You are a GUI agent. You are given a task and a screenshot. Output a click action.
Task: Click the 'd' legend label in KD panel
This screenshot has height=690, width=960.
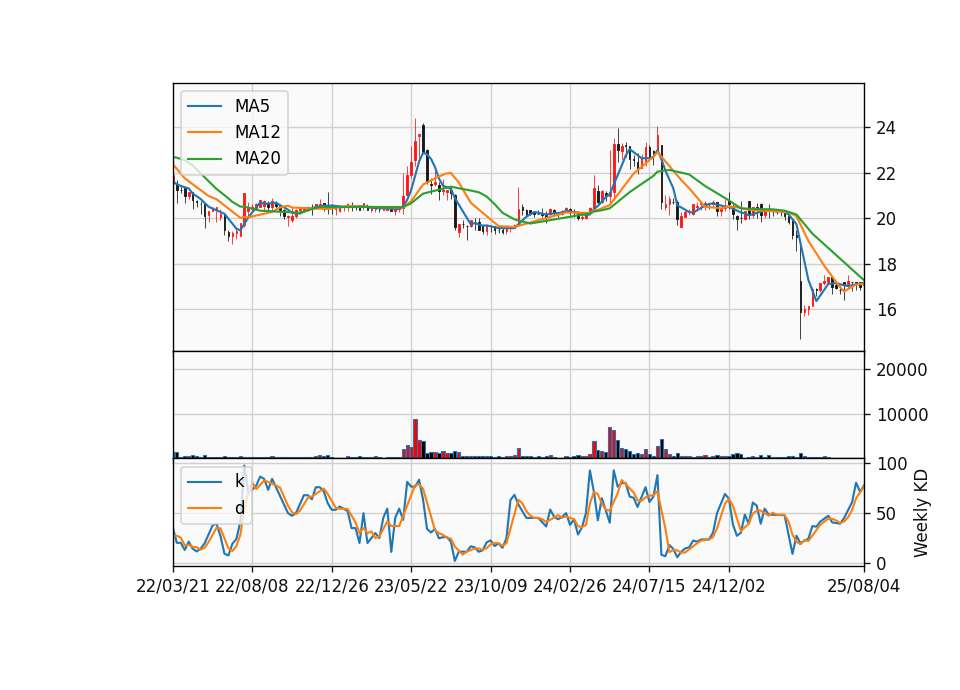239,508
